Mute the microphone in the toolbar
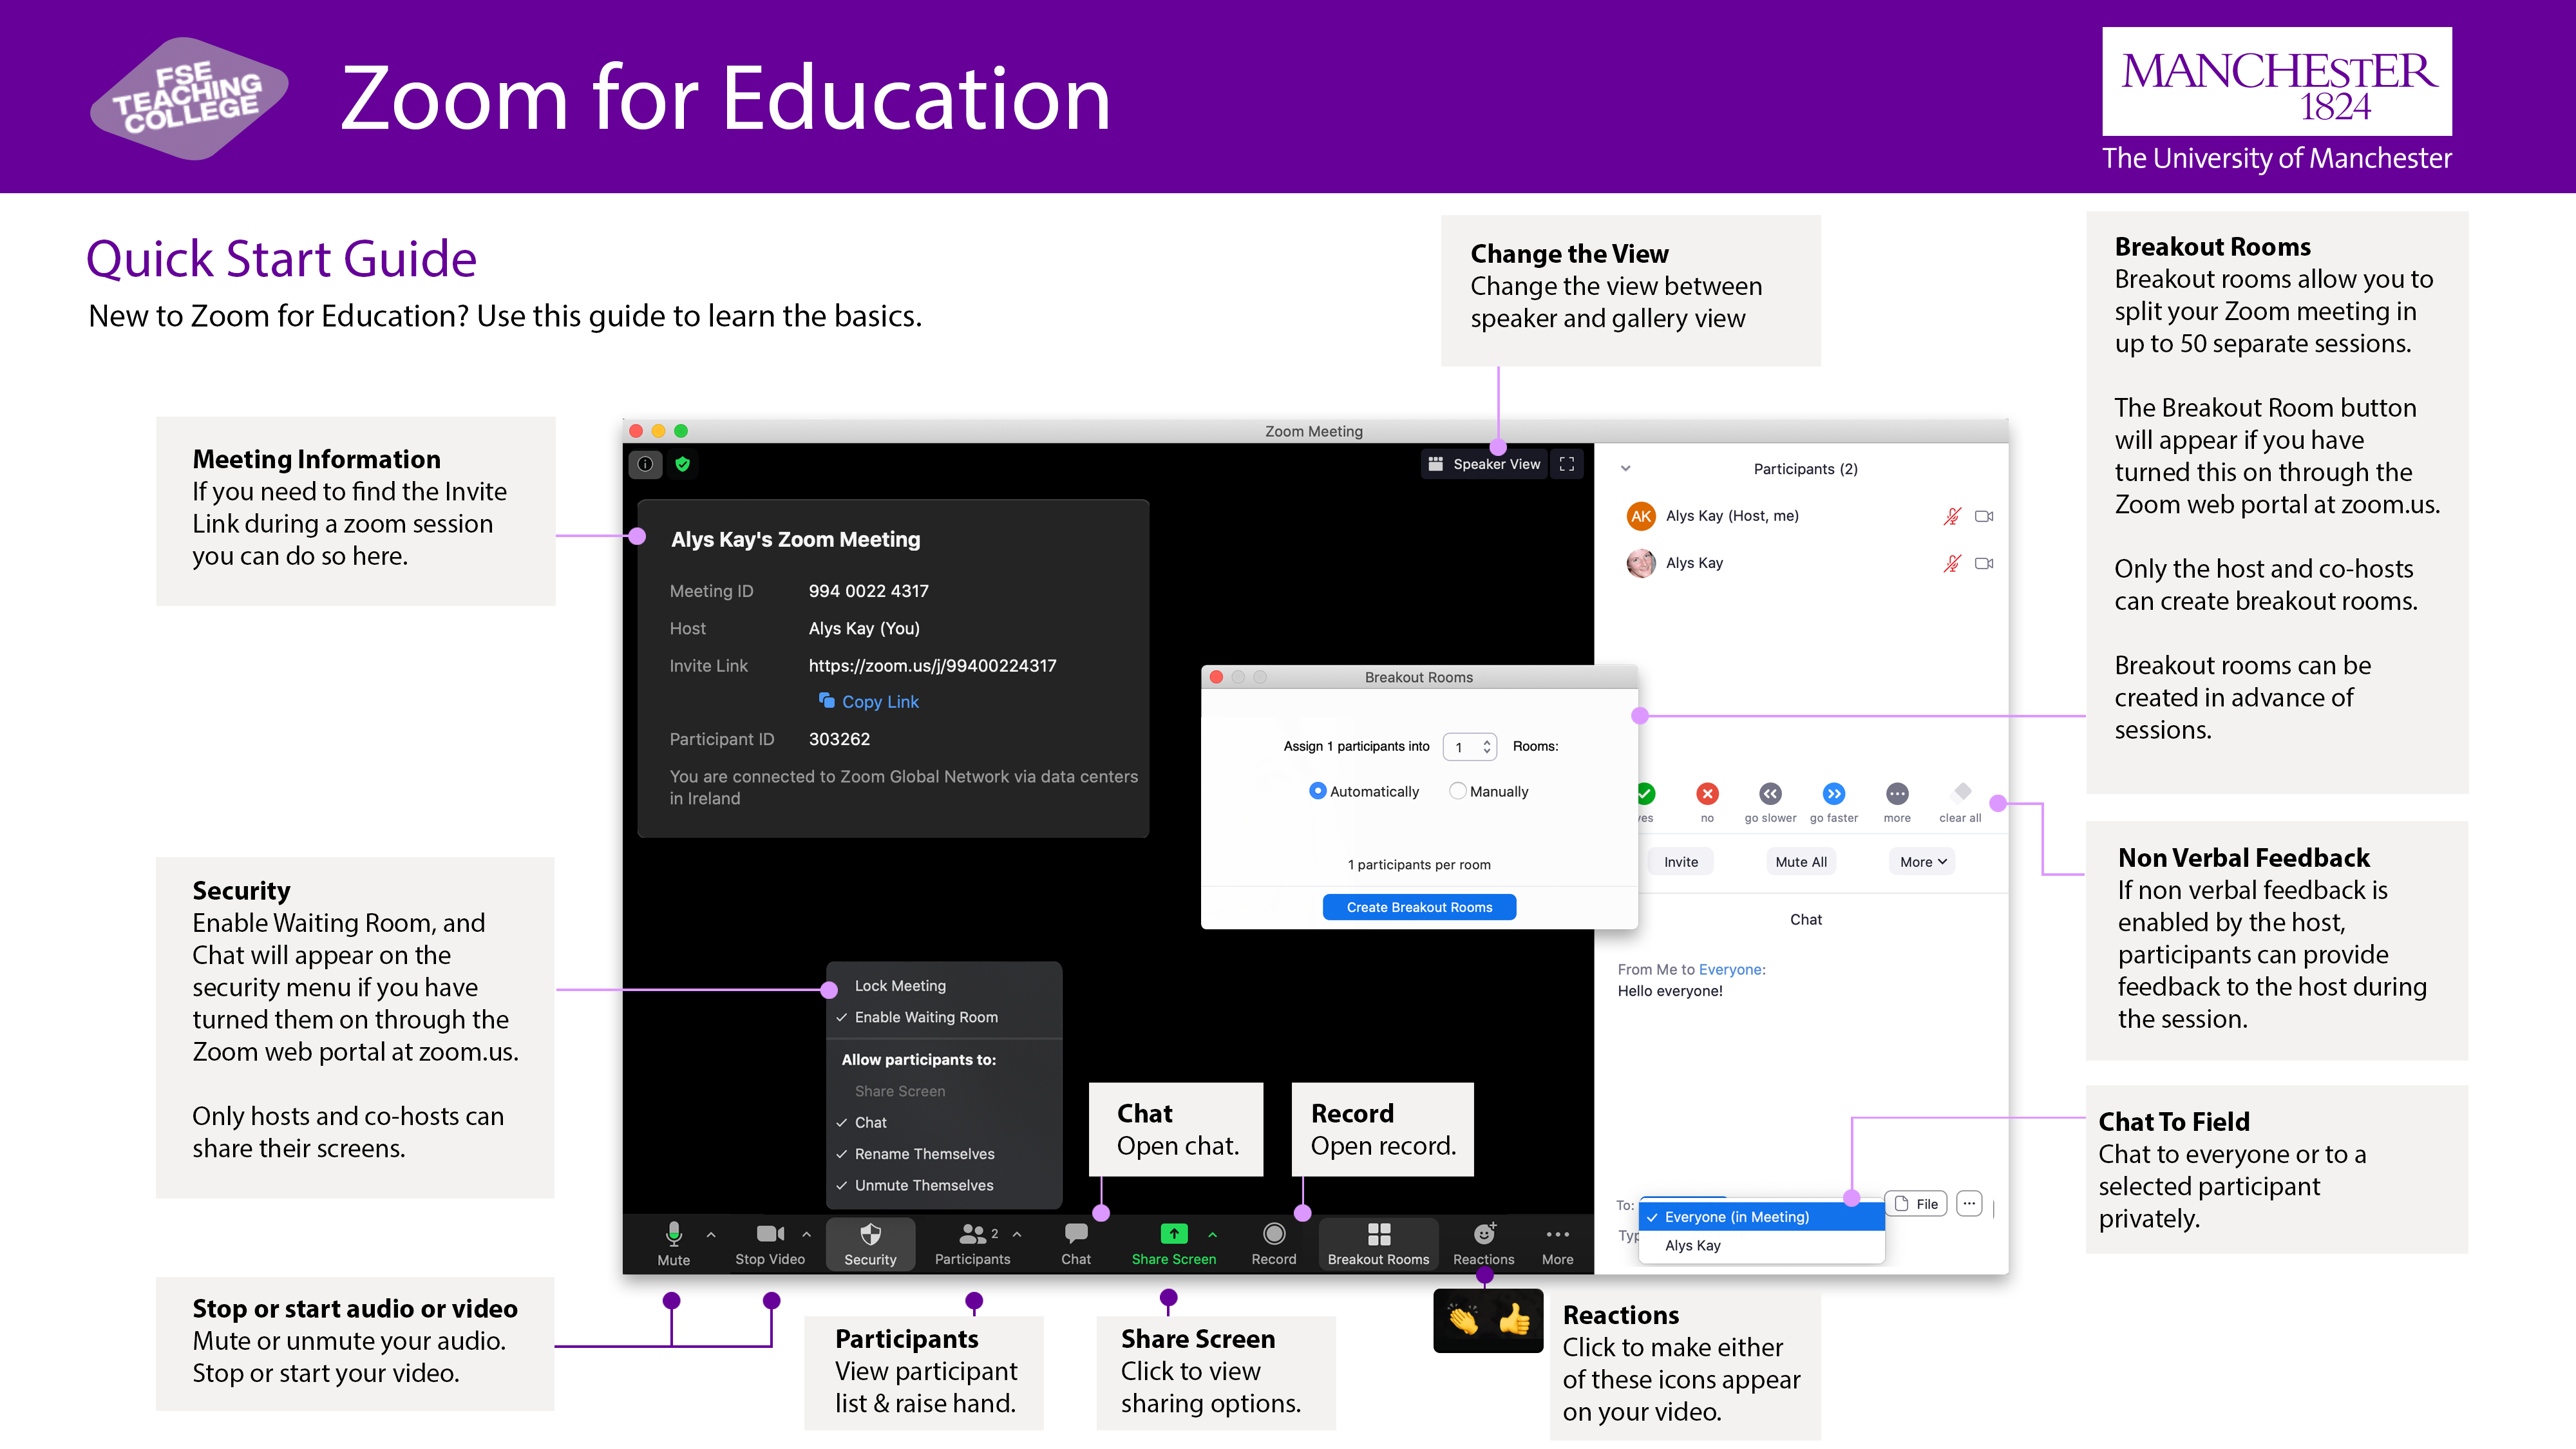 point(674,1243)
